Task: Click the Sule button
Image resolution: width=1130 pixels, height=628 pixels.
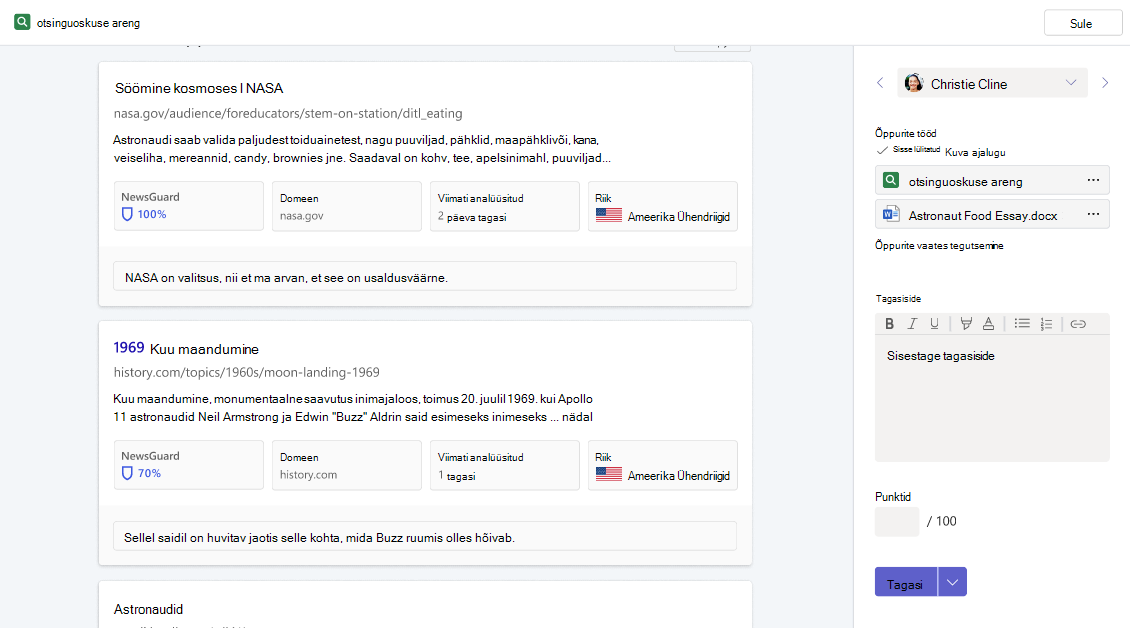Action: point(1082,23)
